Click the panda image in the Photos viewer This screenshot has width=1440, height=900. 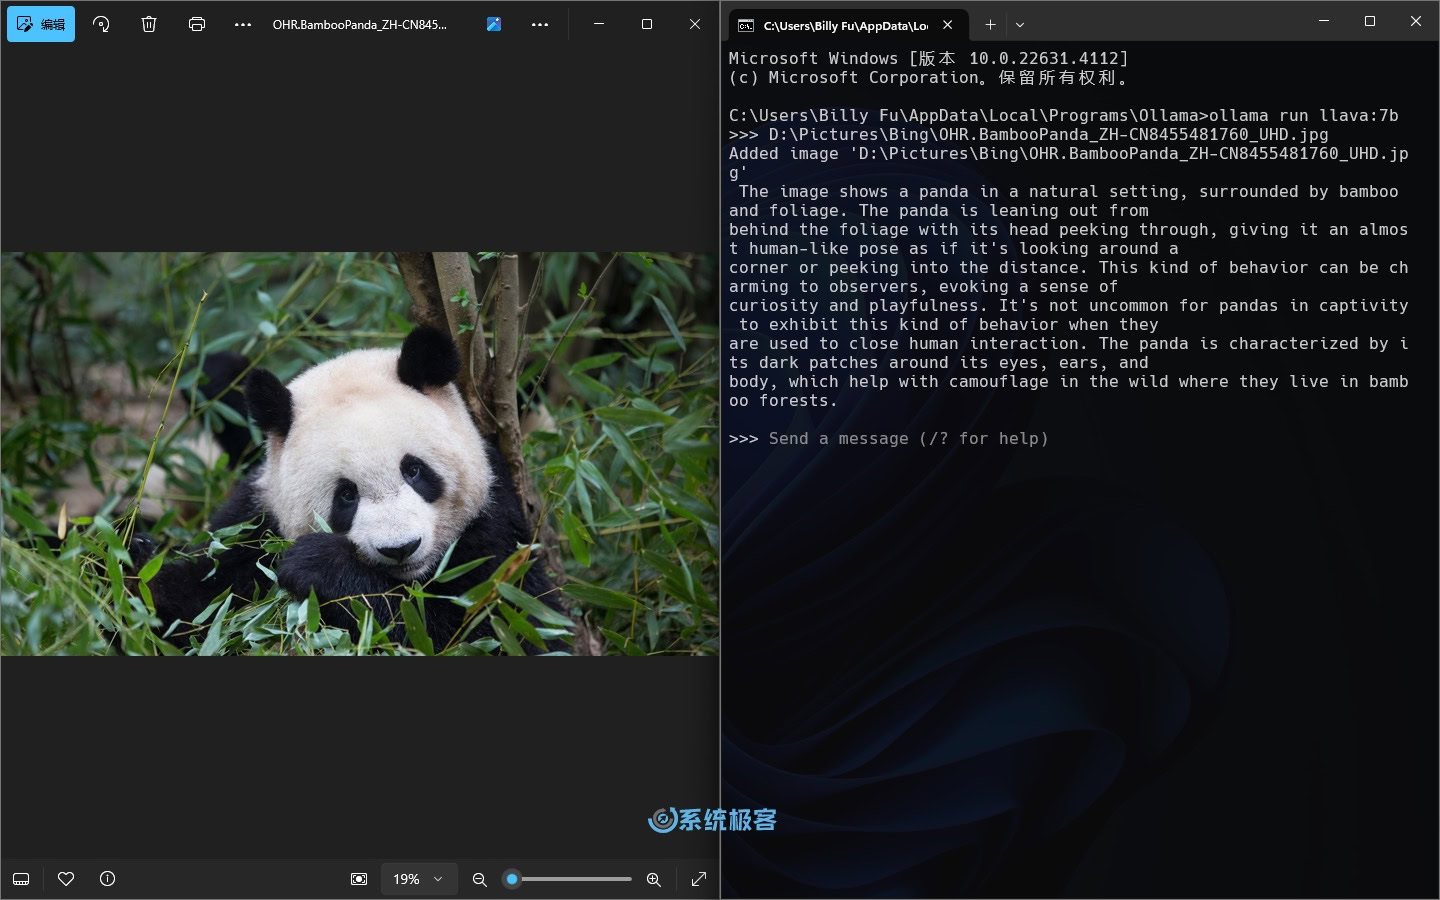360,454
